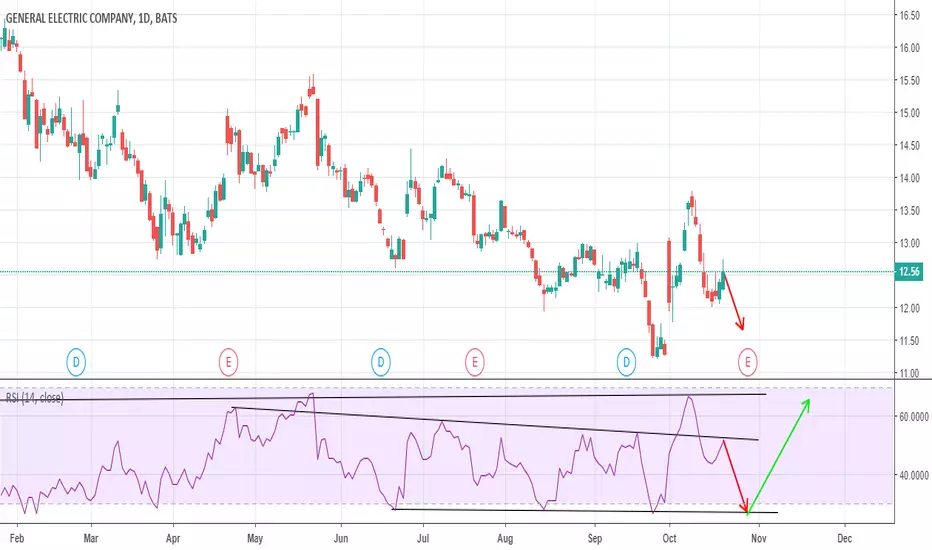Select the Feb label on time axis
The height and width of the screenshot is (550, 932).
click(x=17, y=538)
